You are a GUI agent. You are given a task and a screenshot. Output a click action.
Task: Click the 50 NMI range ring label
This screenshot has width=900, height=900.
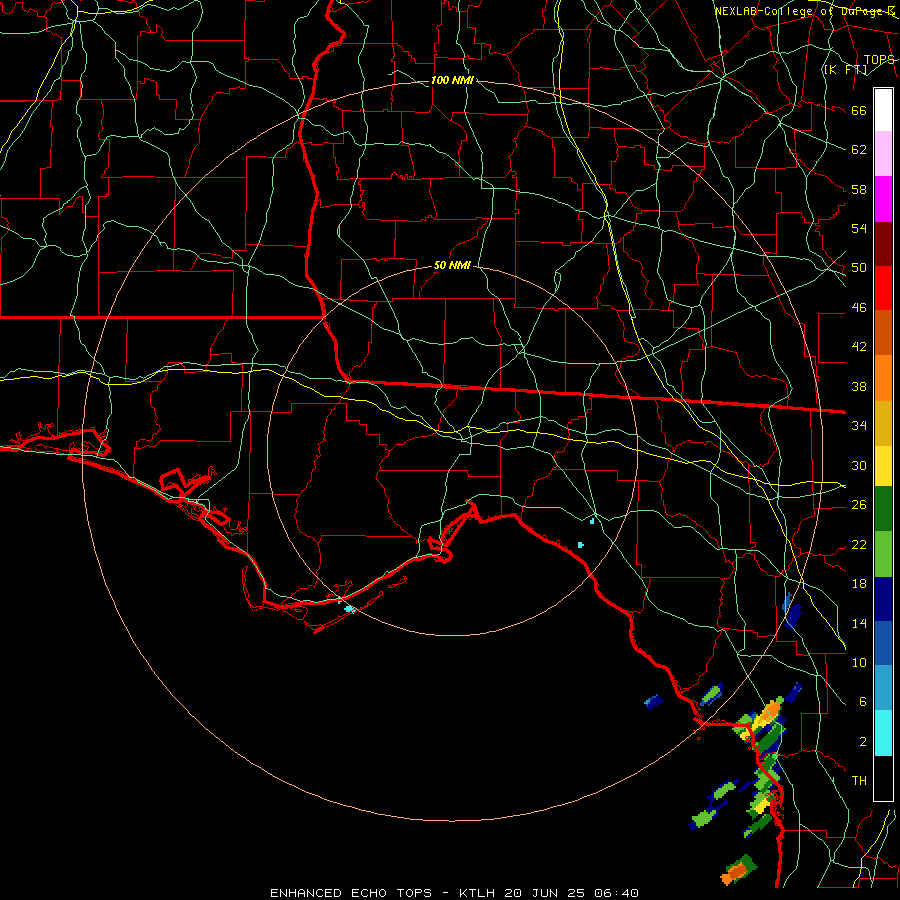[452, 265]
